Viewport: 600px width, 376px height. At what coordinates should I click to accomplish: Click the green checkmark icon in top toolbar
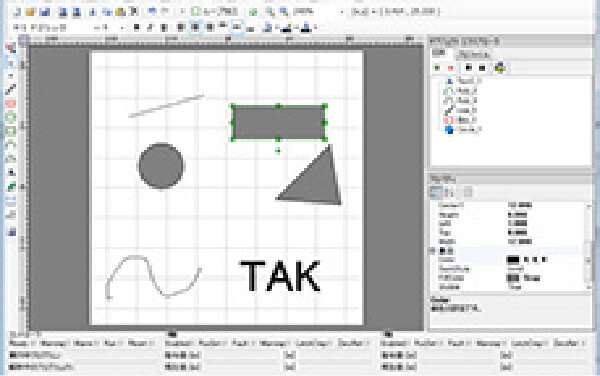point(253,12)
